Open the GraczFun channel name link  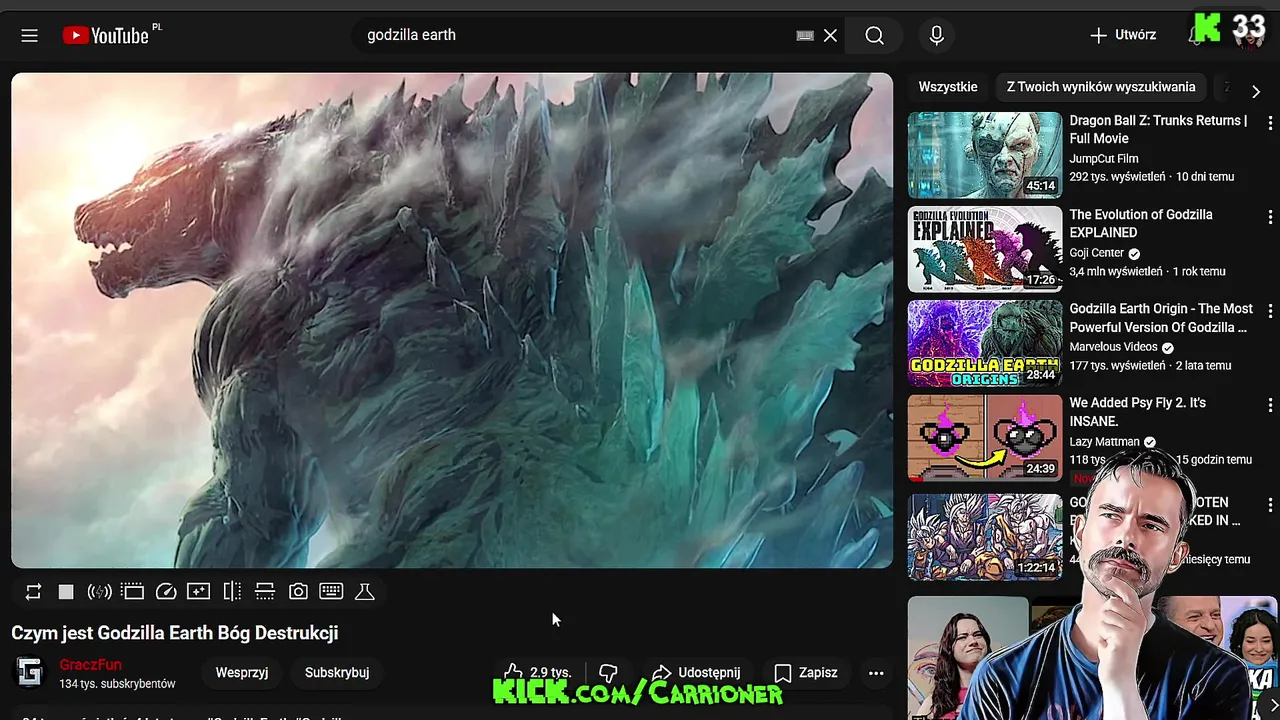(90, 665)
